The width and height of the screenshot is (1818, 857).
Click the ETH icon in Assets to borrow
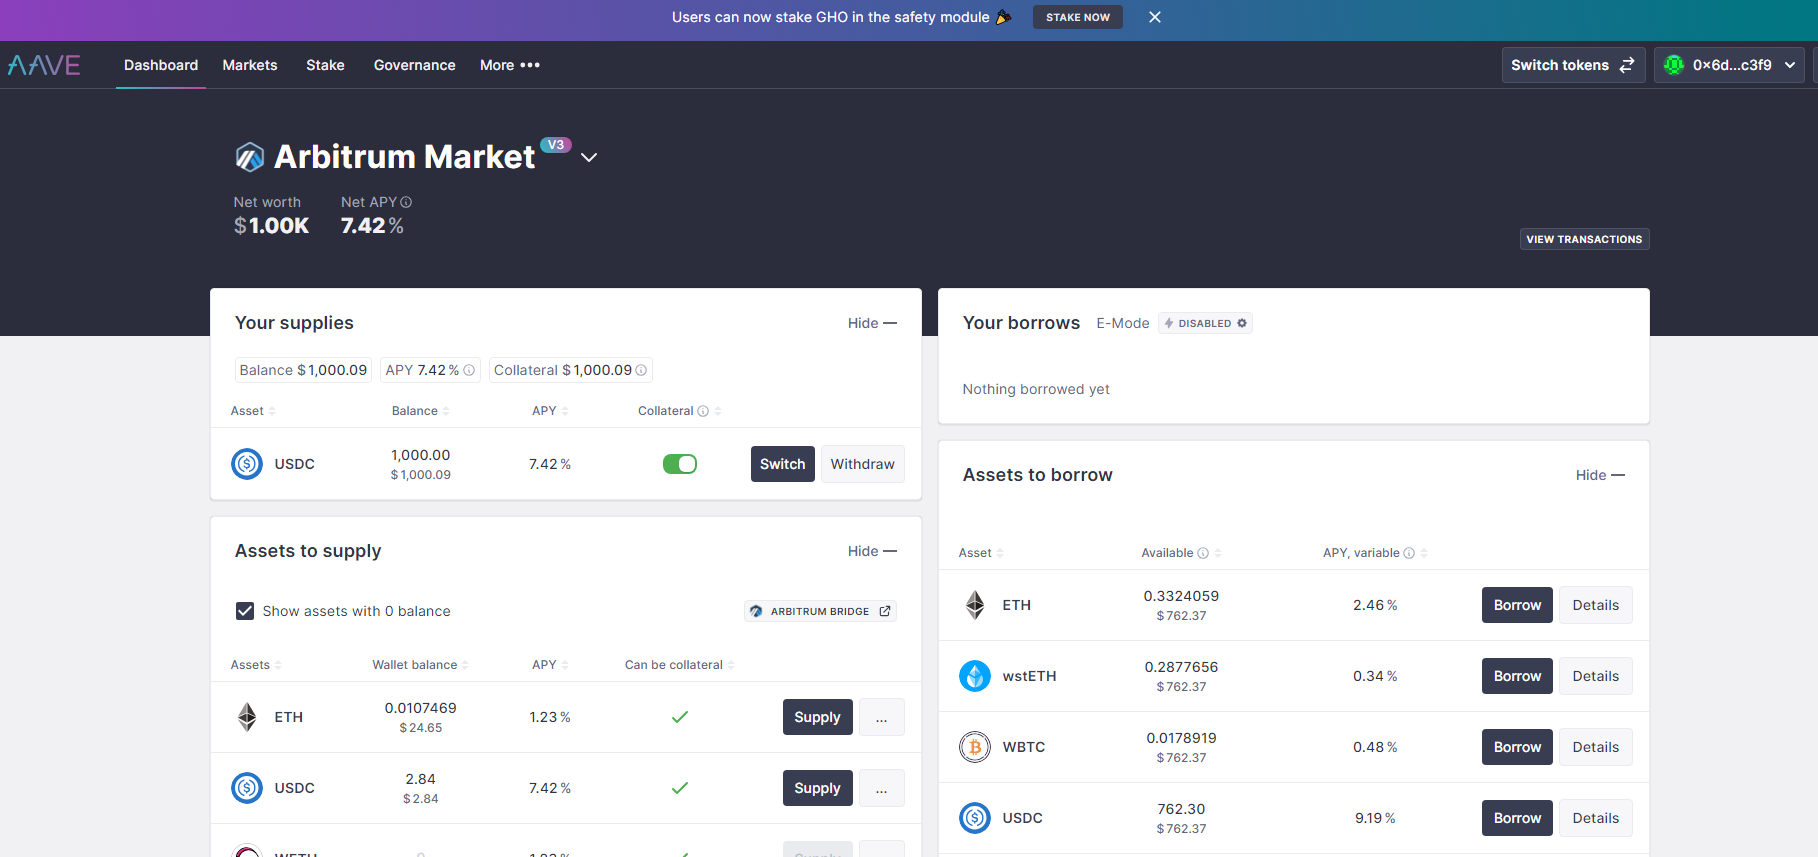[975, 605]
